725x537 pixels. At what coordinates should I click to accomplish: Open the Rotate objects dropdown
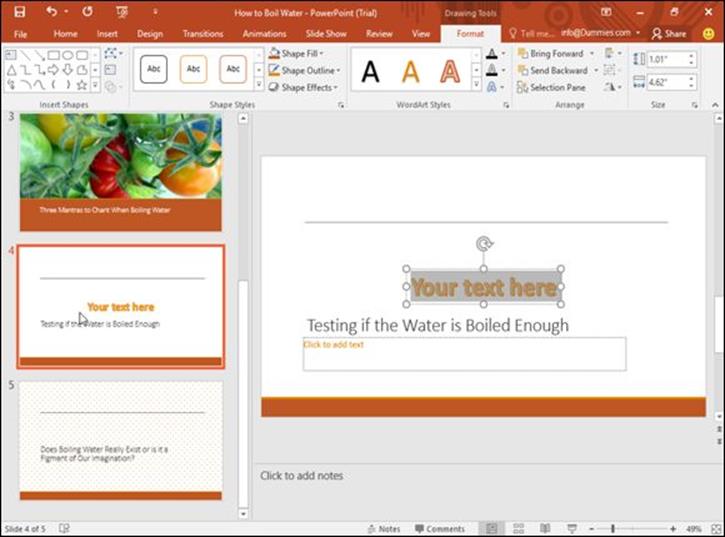613,87
